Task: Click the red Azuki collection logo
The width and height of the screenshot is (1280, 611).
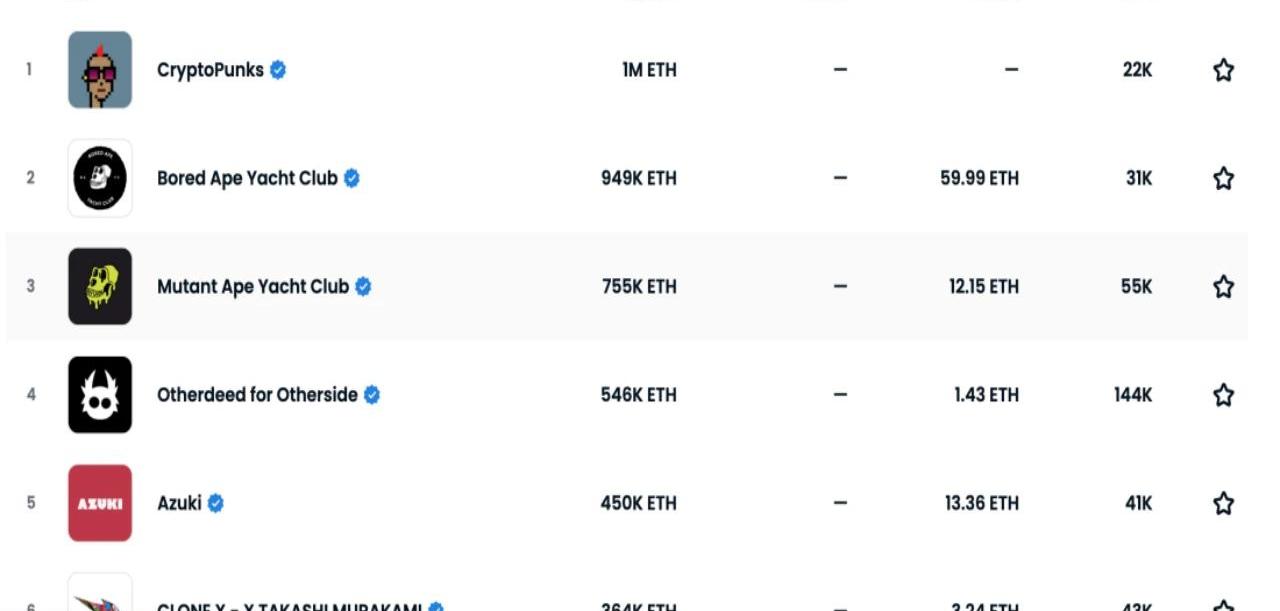Action: [x=100, y=503]
